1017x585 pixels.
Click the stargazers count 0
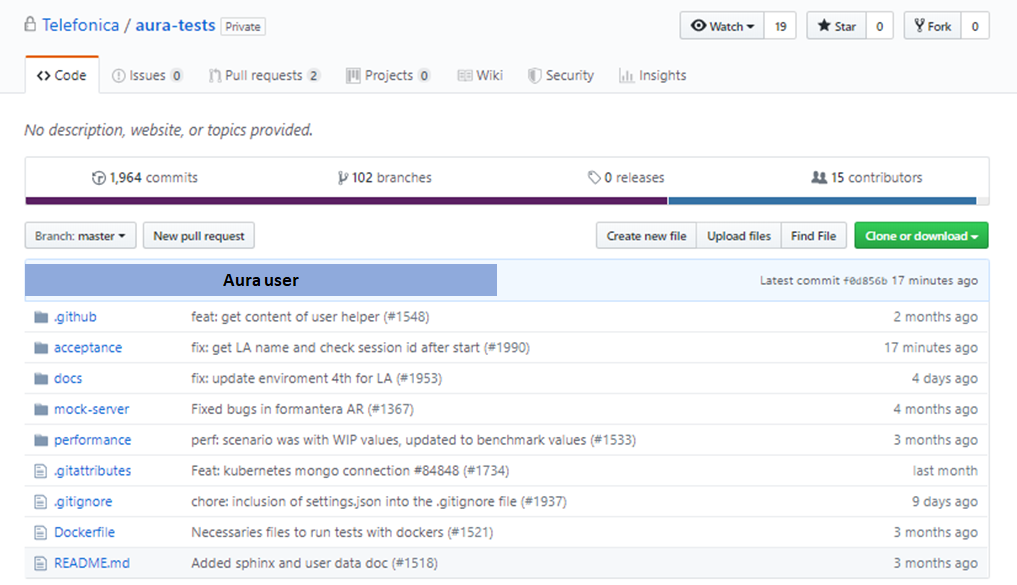(x=879, y=26)
